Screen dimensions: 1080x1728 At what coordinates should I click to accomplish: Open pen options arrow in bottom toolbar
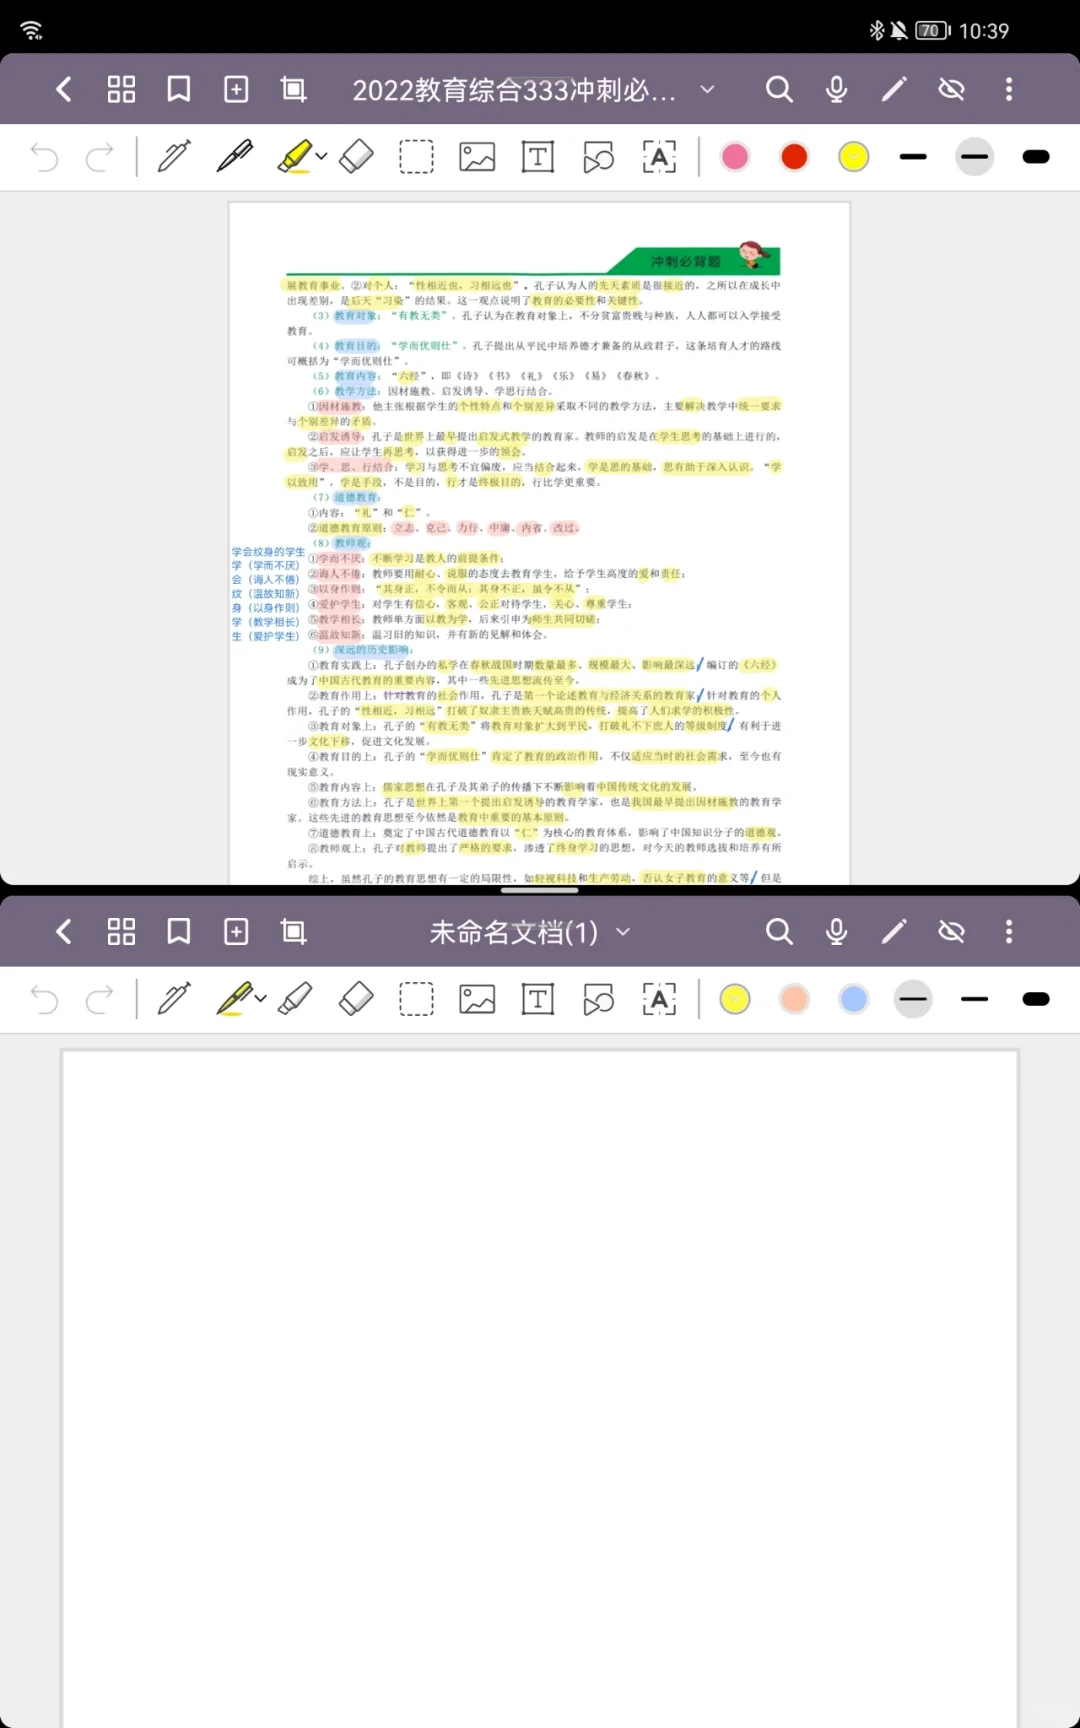pos(261,999)
